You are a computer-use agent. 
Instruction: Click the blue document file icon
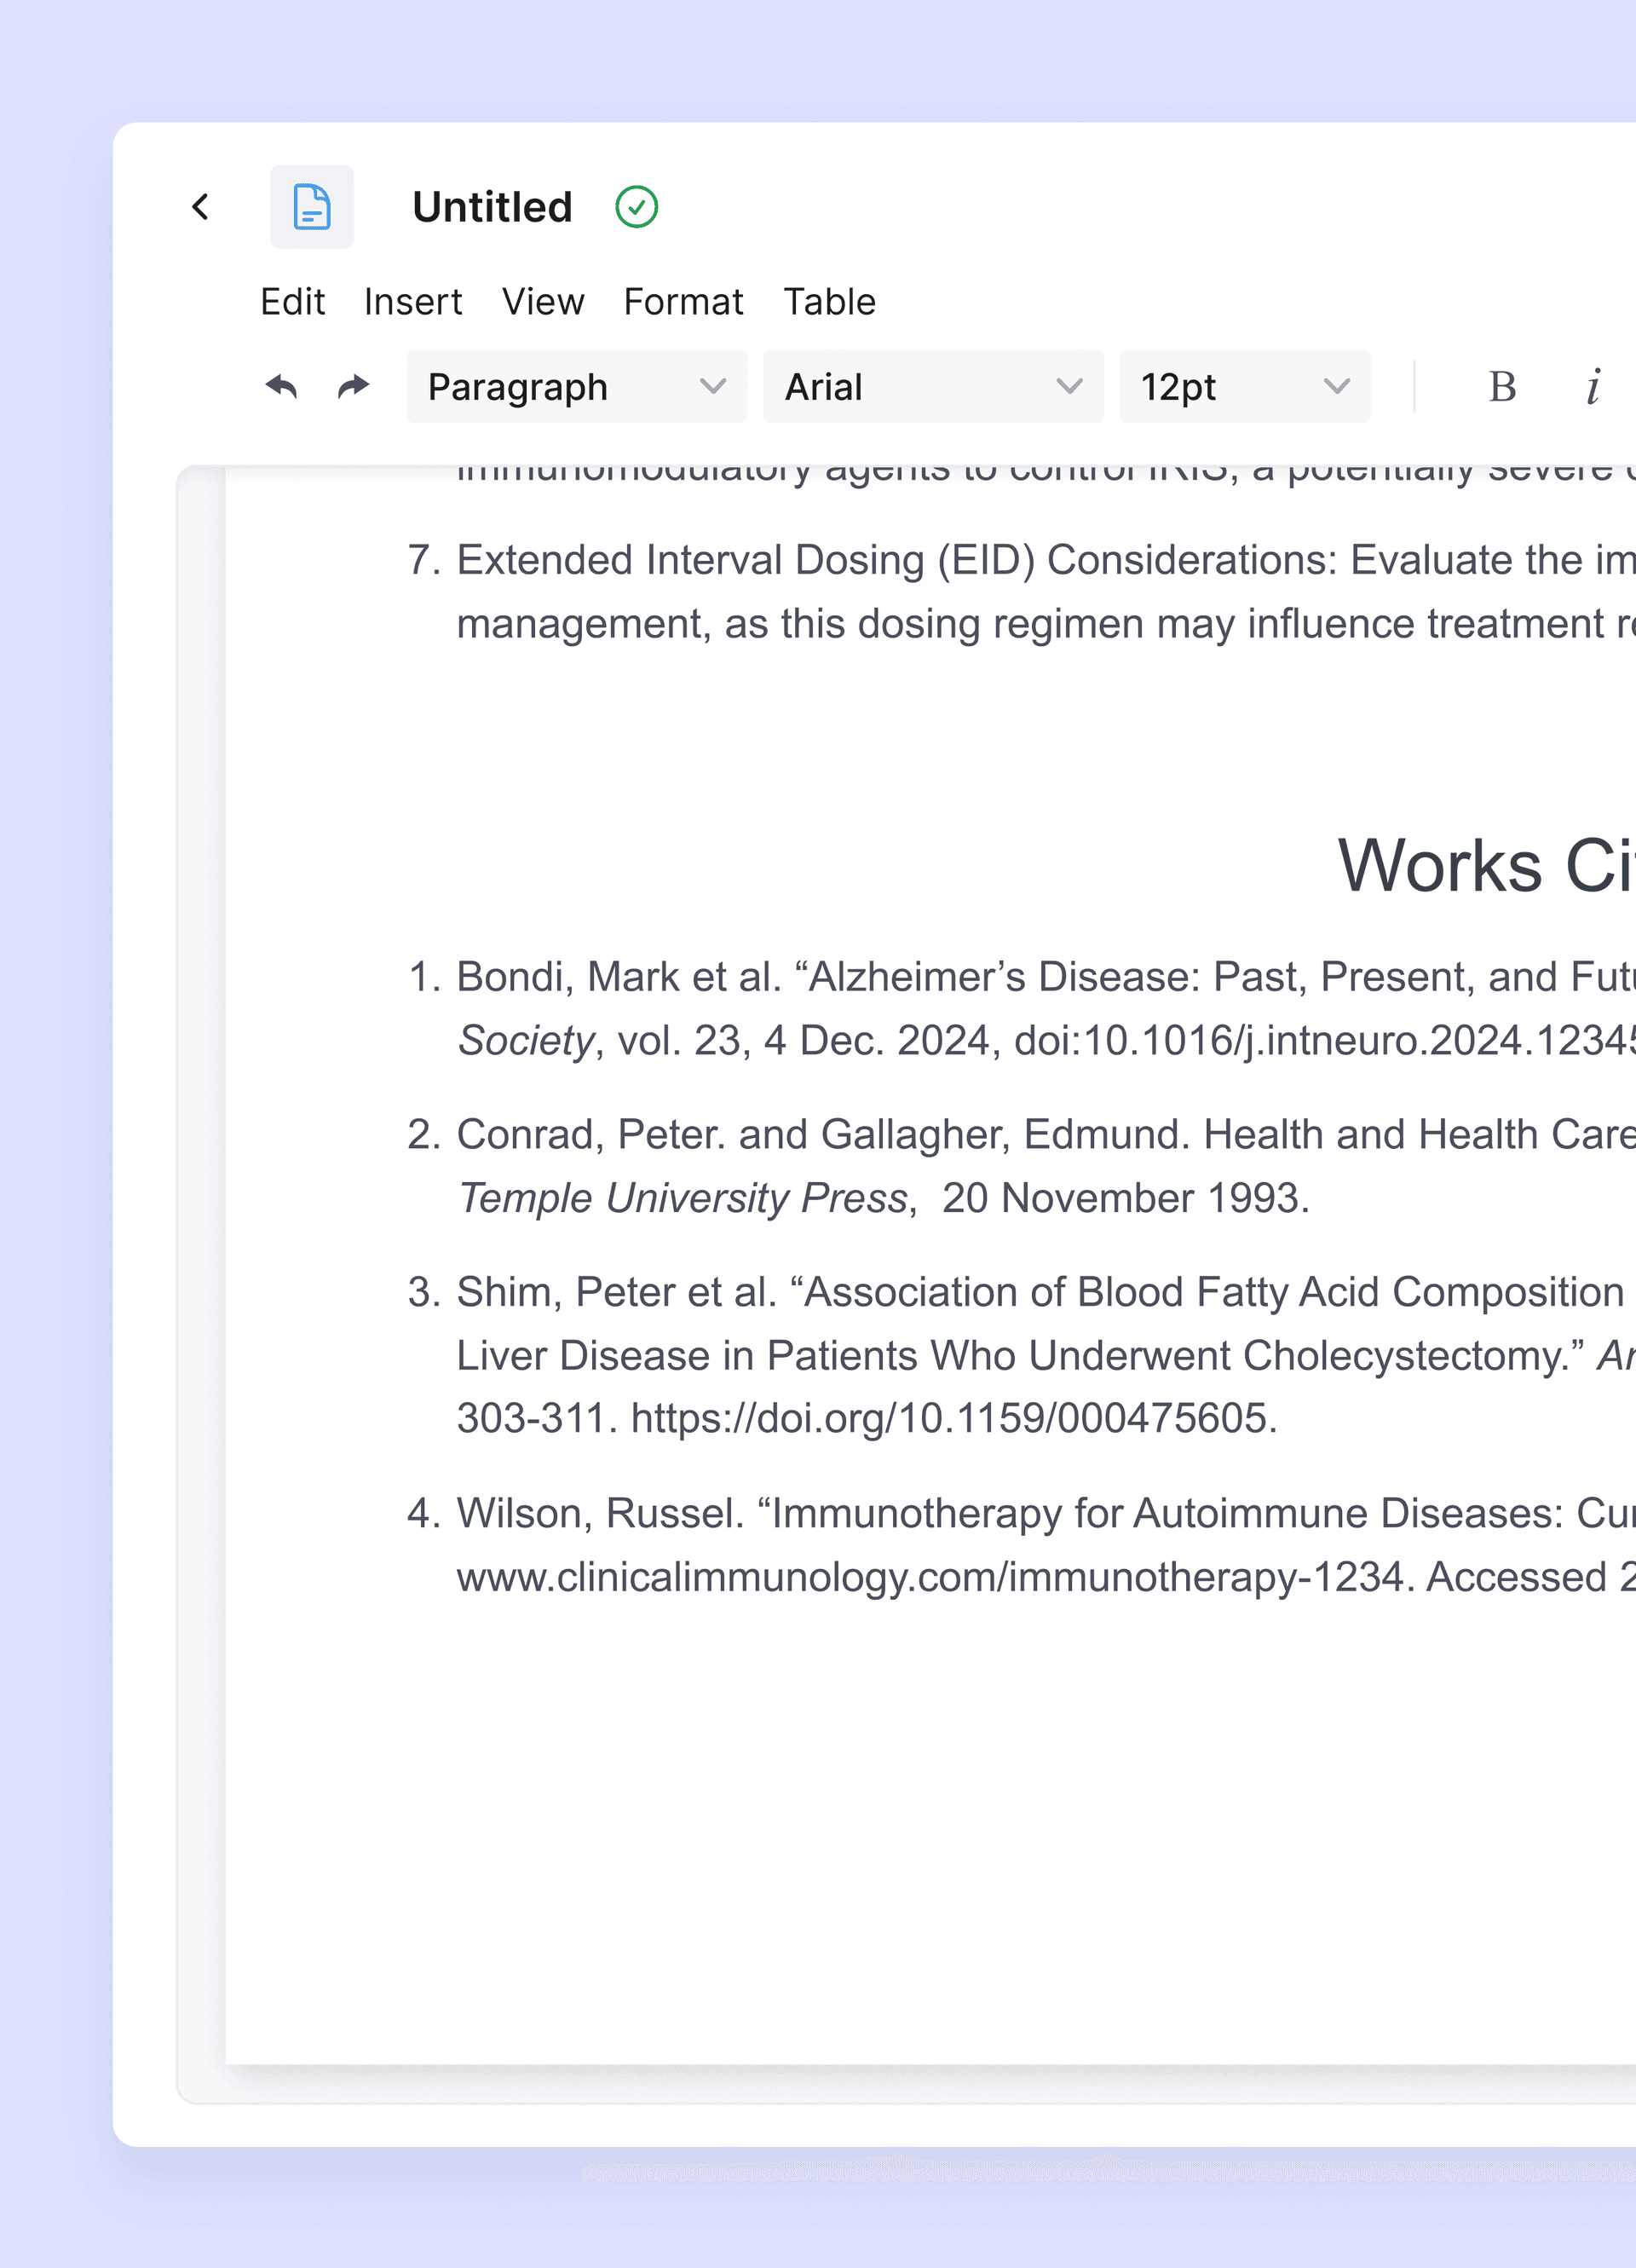click(x=312, y=207)
